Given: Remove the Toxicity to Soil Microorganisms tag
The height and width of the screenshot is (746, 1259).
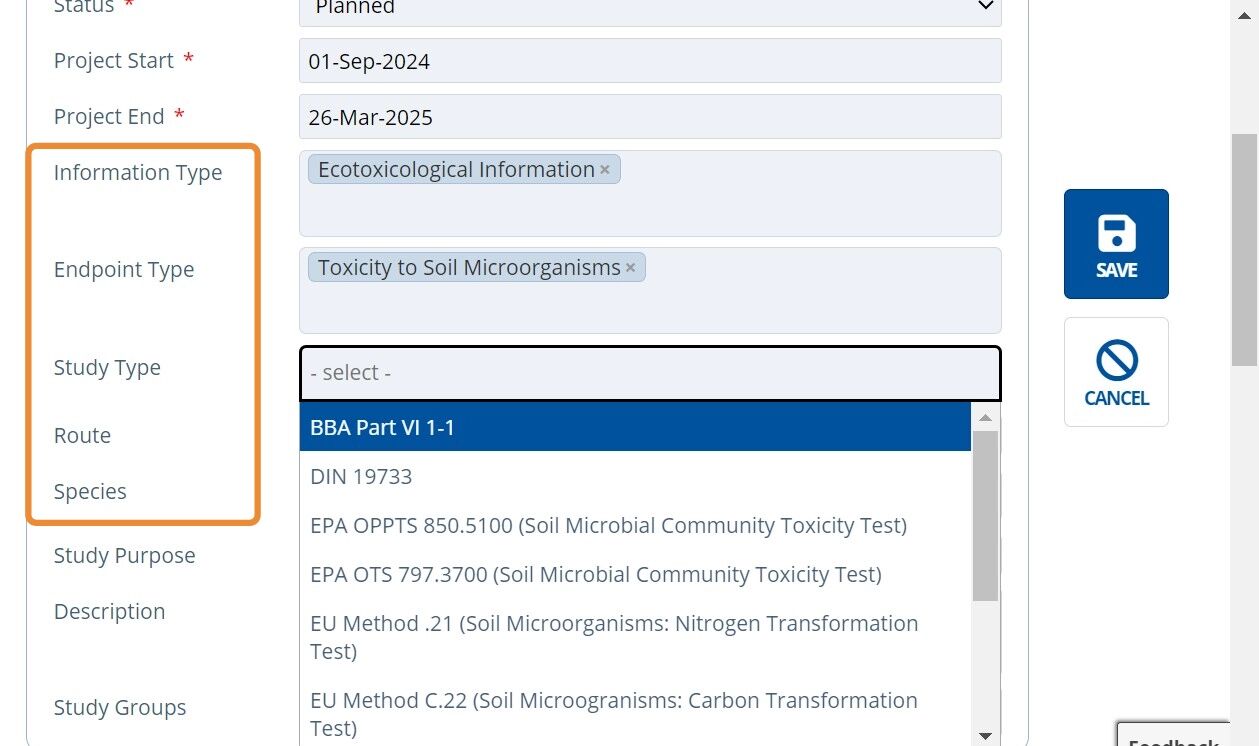Looking at the screenshot, I should (x=630, y=268).
